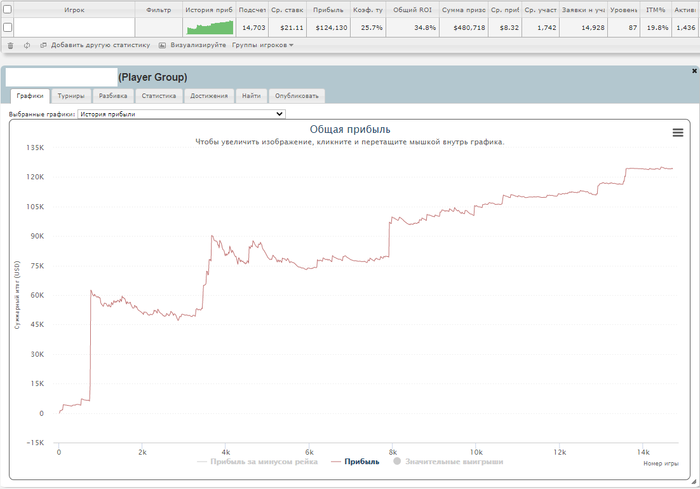
Task: Switch to the Турниры tab
Action: coord(71,96)
